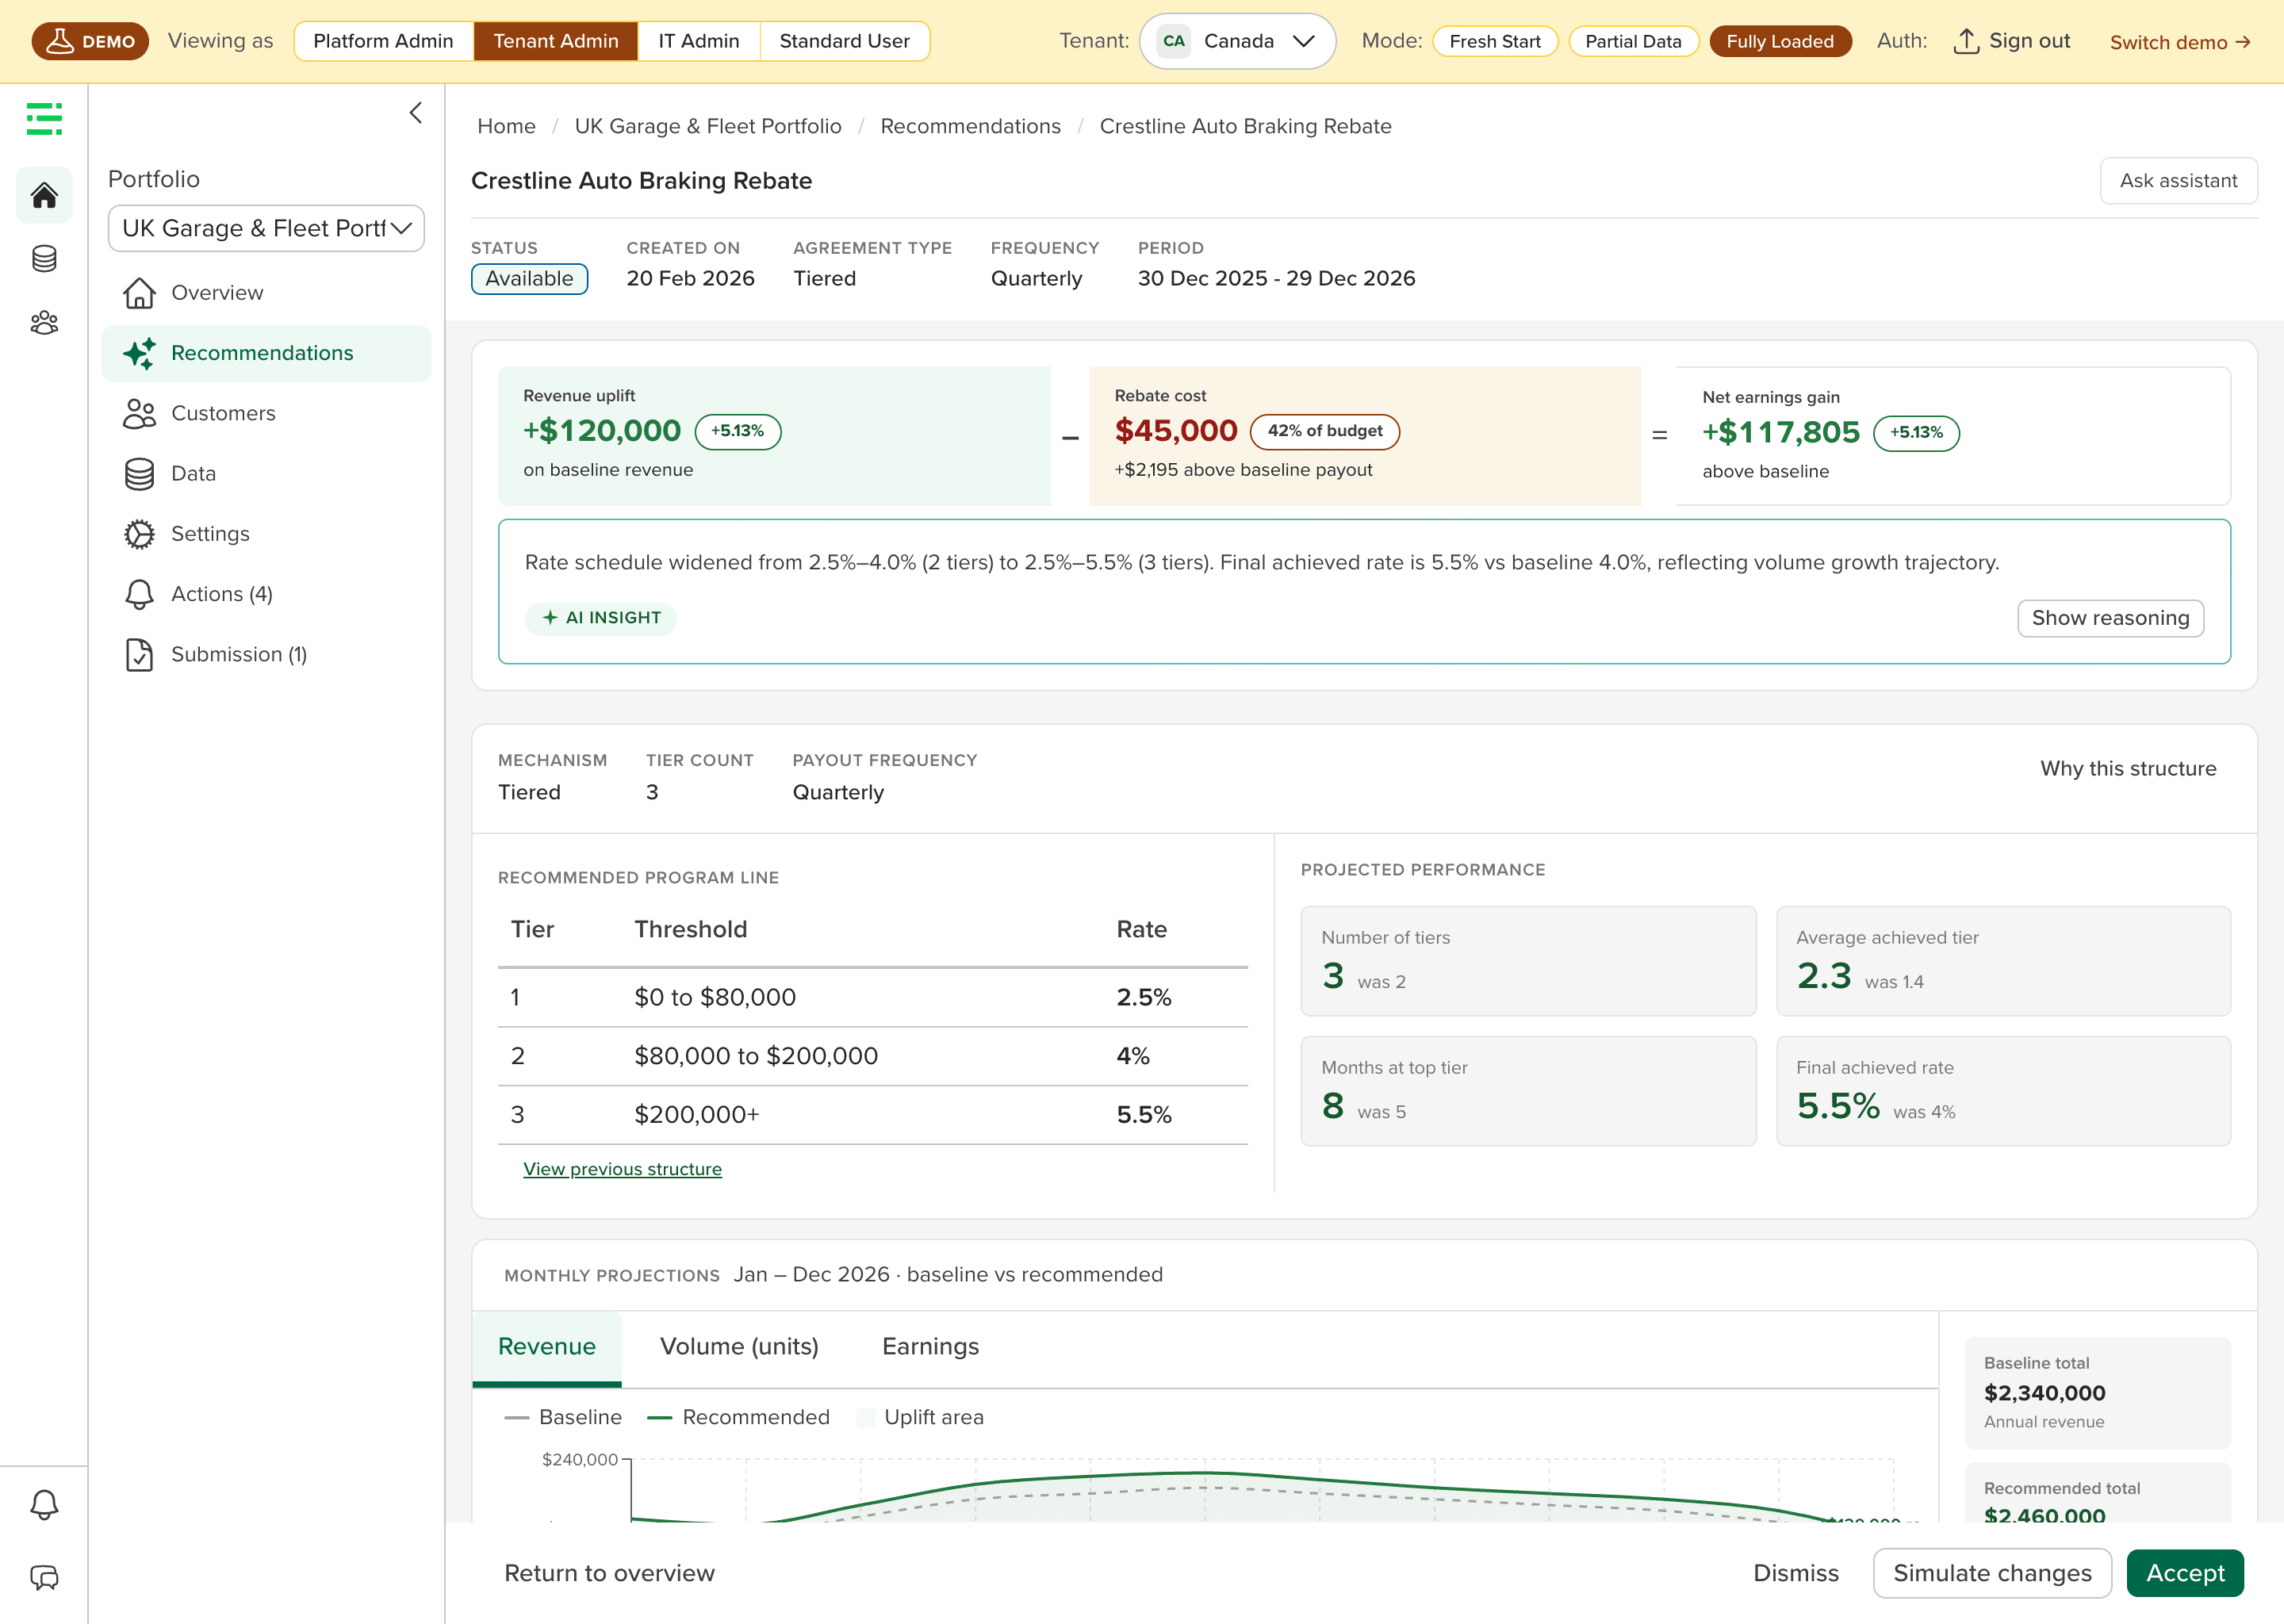Set mode to Partial Data

(x=1633, y=41)
